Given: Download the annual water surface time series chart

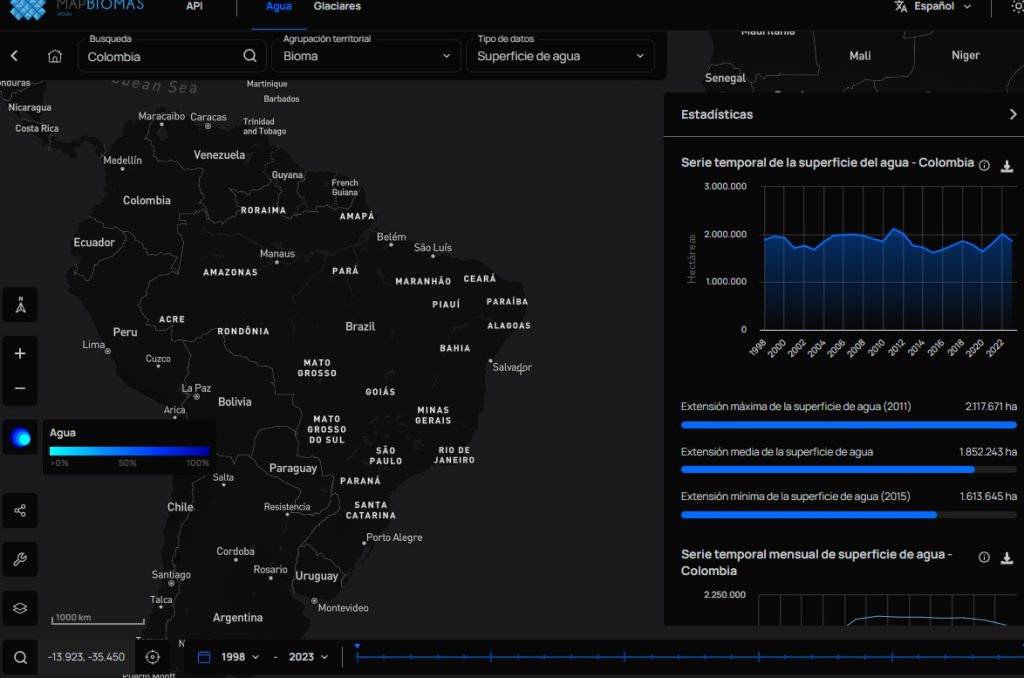Looking at the screenshot, I should (x=1007, y=166).
